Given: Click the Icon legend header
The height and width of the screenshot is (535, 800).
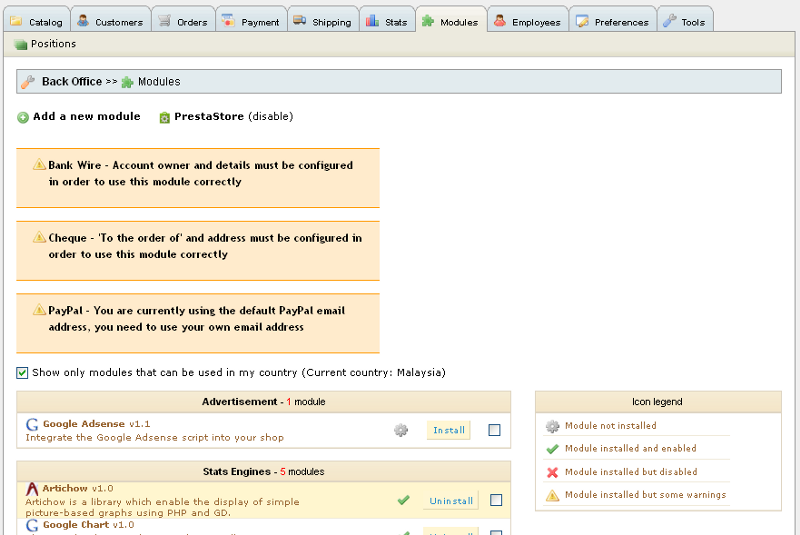Looking at the screenshot, I should (x=658, y=402).
